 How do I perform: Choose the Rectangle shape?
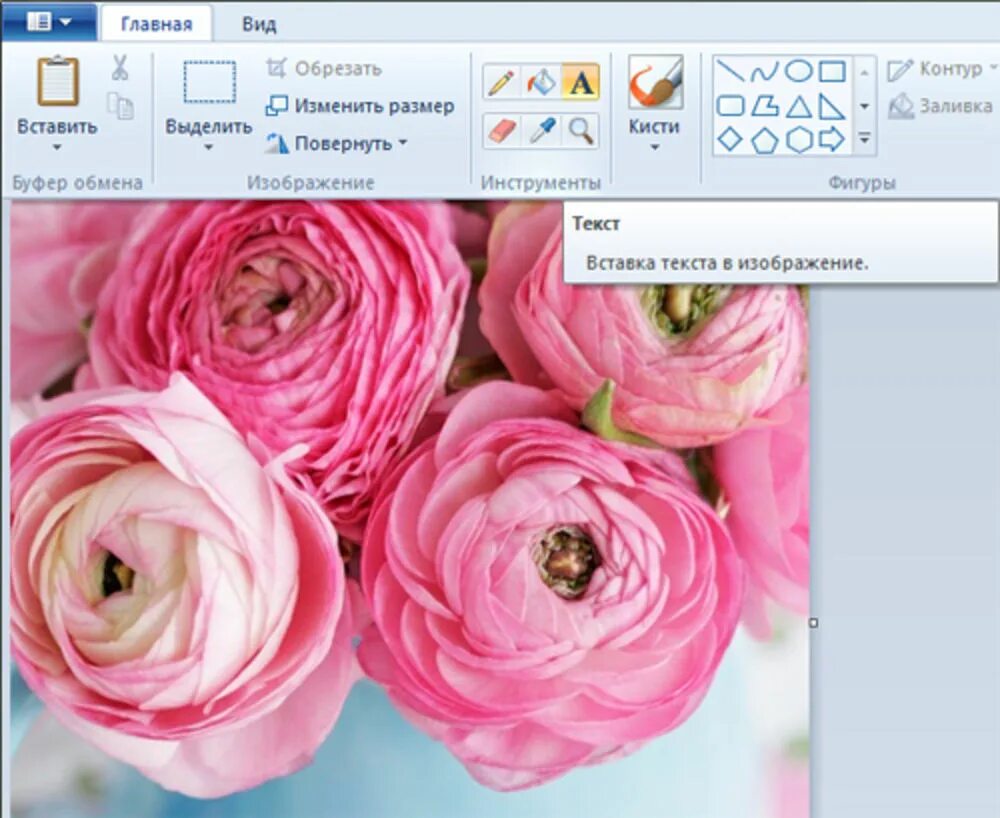click(832, 71)
